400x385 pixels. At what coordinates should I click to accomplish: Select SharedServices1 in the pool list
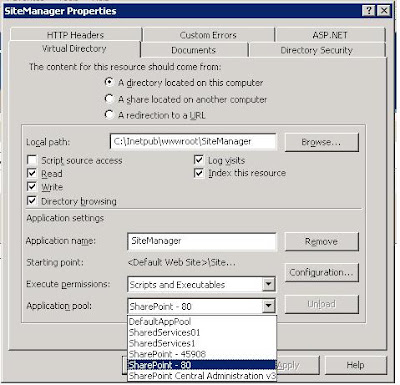[x=202, y=343]
